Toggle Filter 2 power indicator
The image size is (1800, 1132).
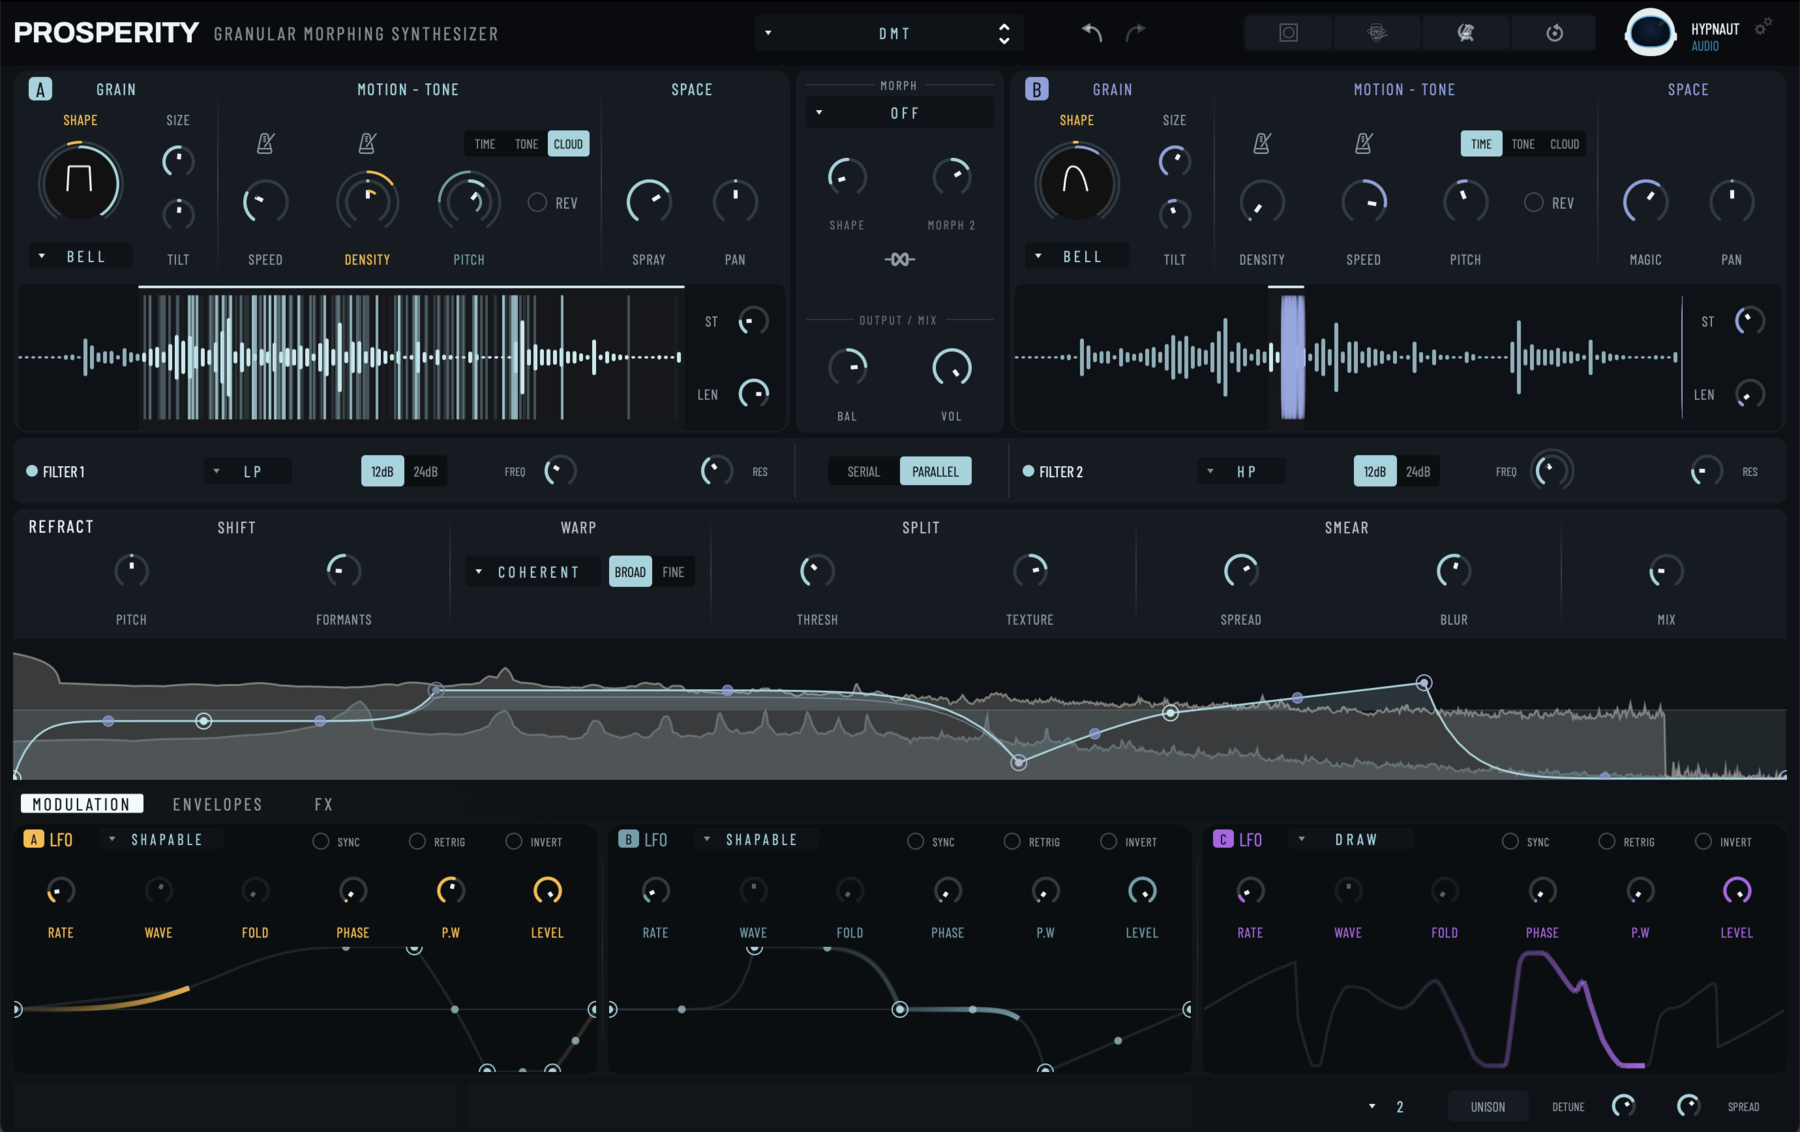[x=1028, y=471]
